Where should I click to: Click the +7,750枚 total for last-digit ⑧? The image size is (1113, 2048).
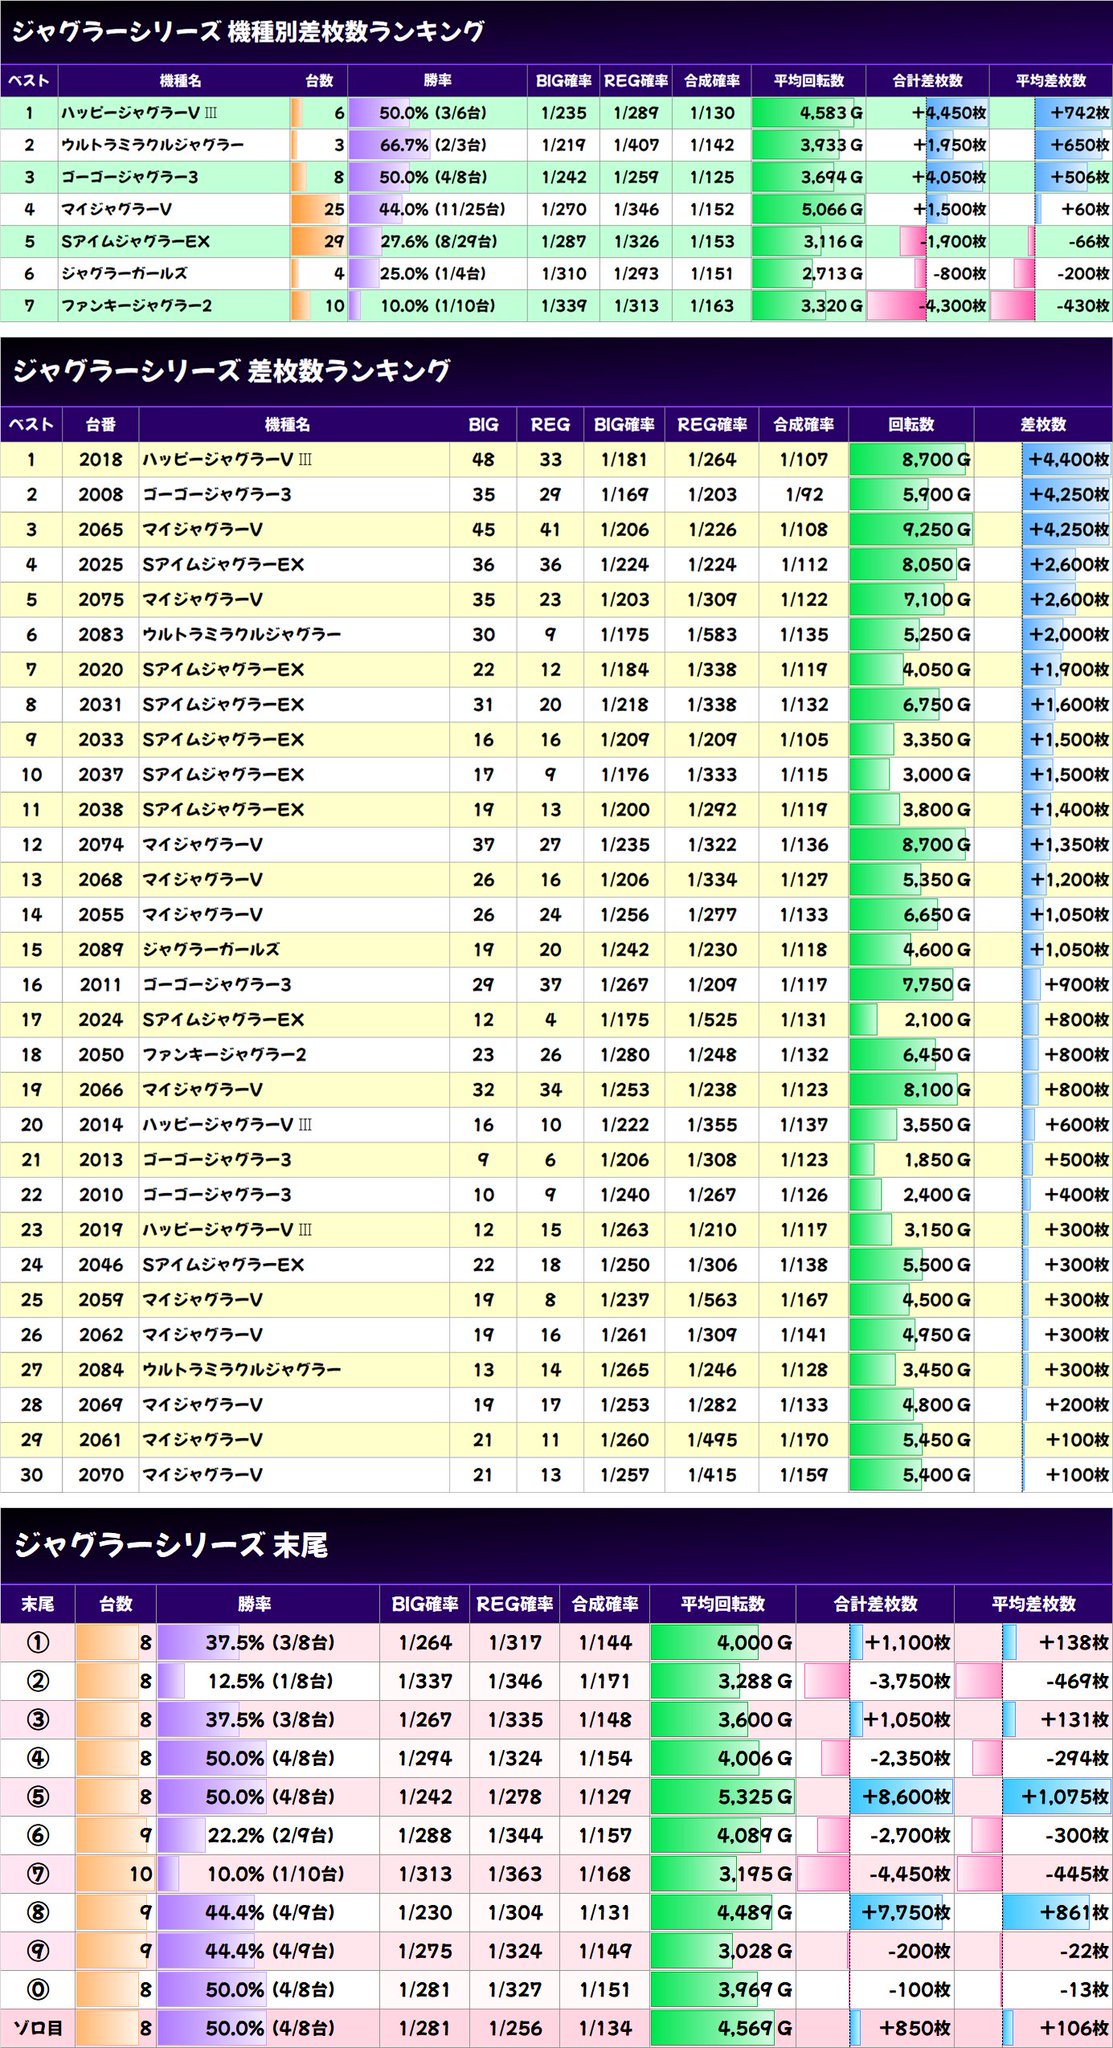tap(906, 1912)
